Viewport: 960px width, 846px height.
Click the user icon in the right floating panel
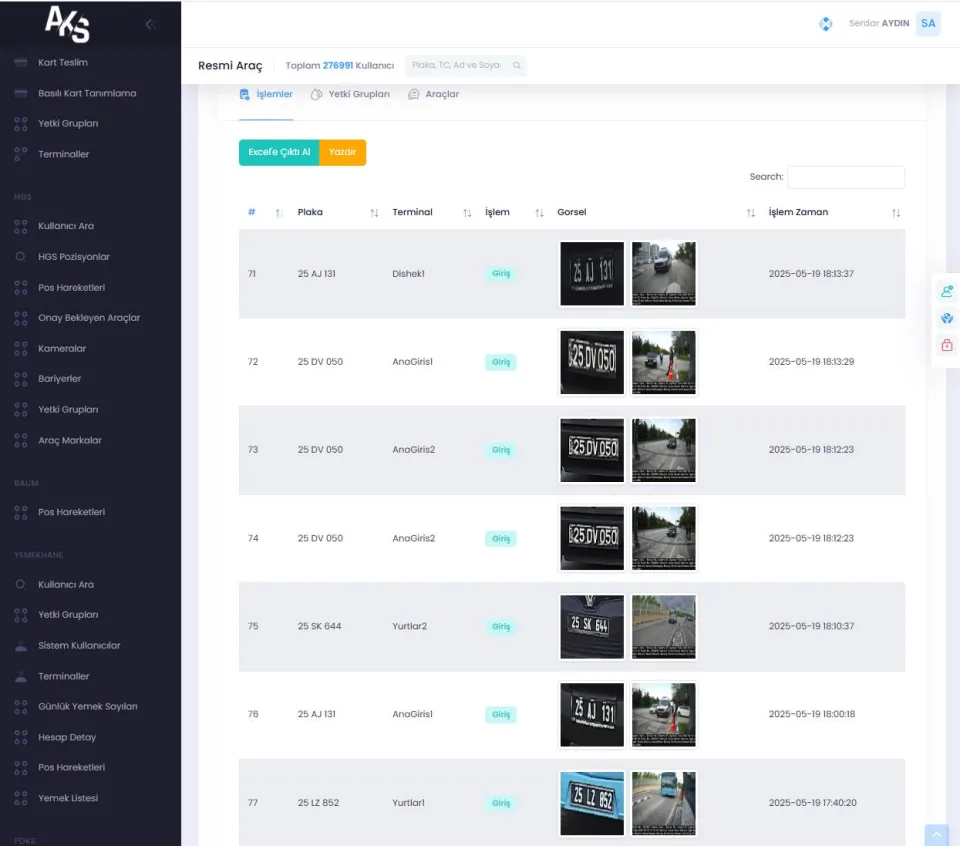click(x=947, y=291)
